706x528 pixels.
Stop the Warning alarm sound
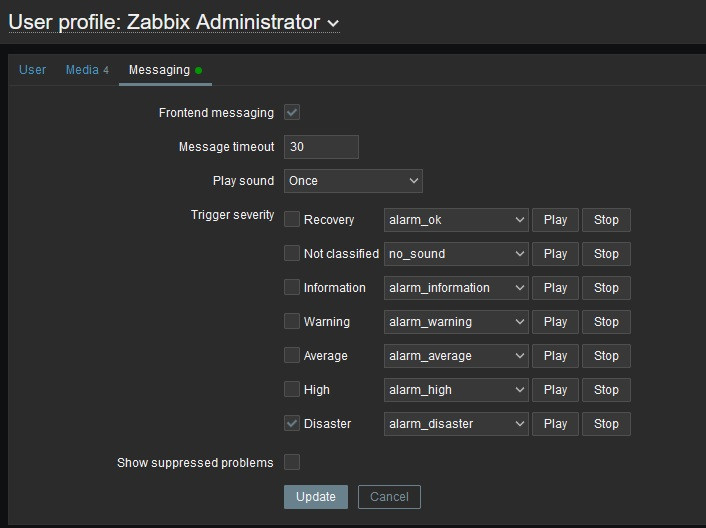click(606, 322)
